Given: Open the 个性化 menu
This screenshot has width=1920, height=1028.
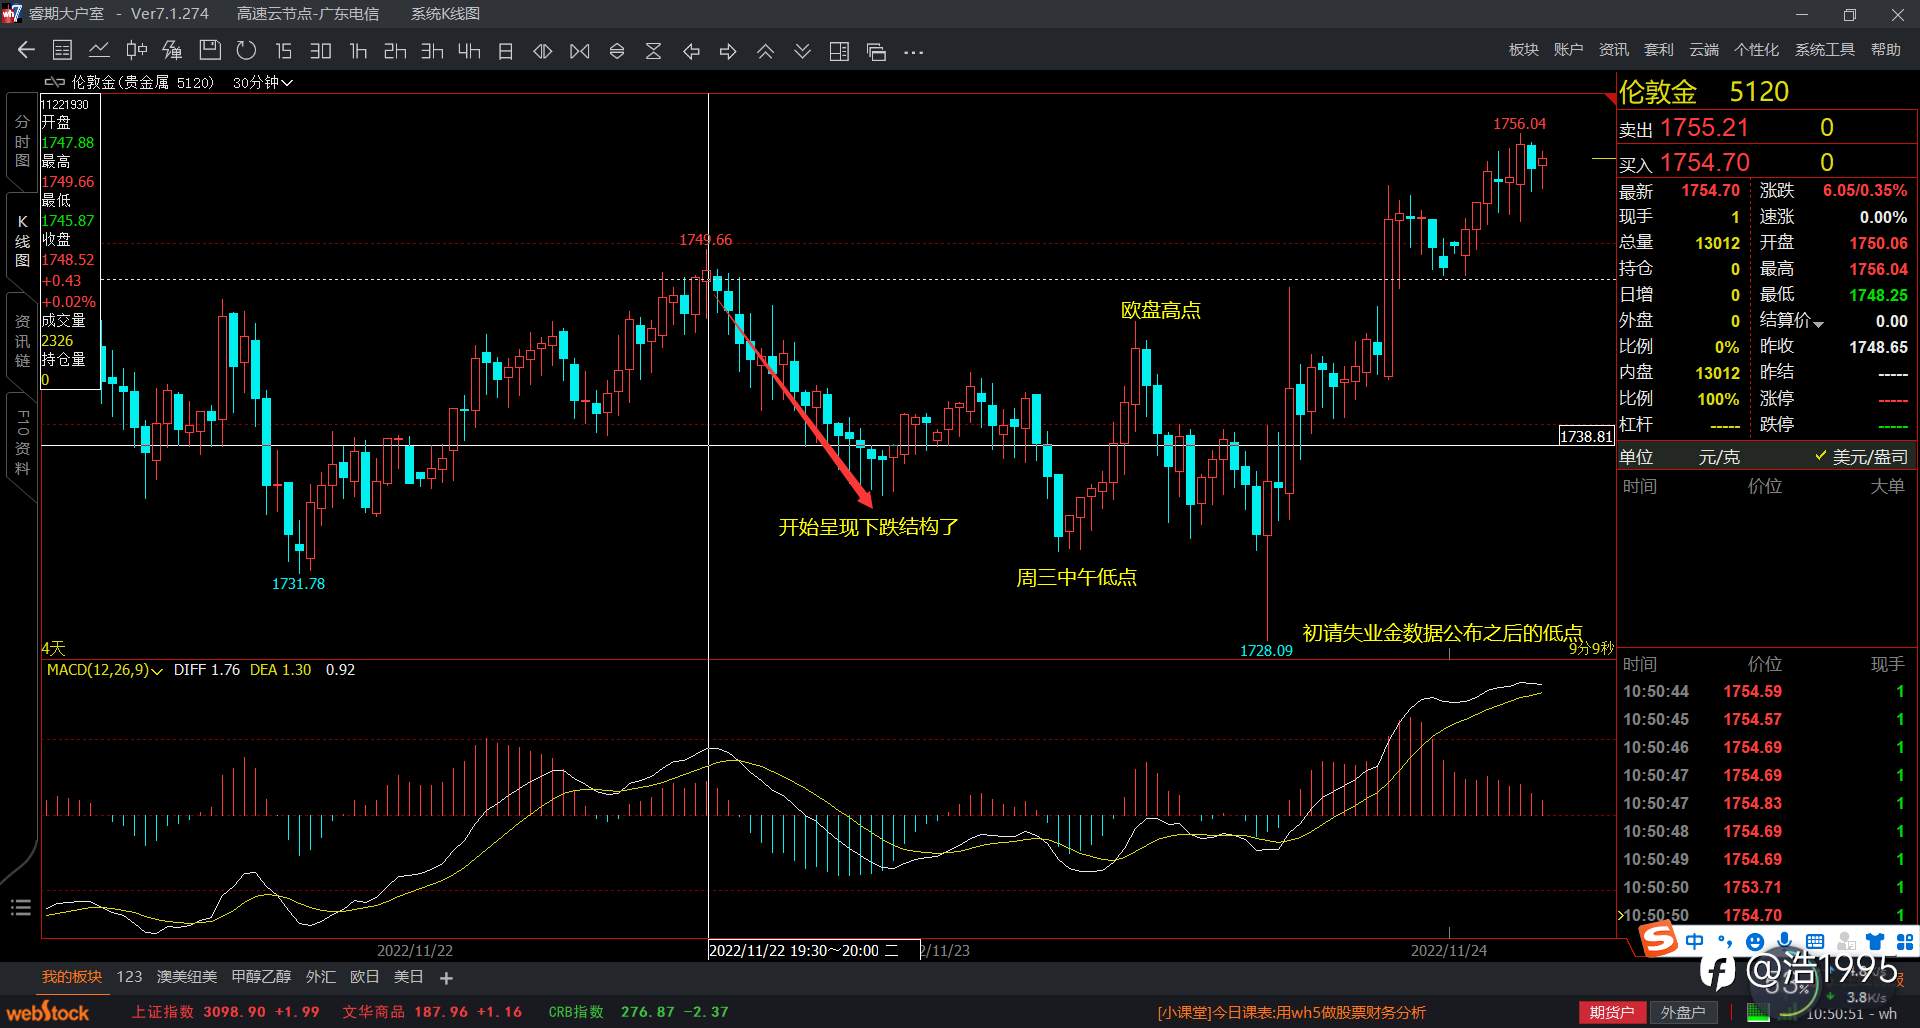Looking at the screenshot, I should point(1757,50).
